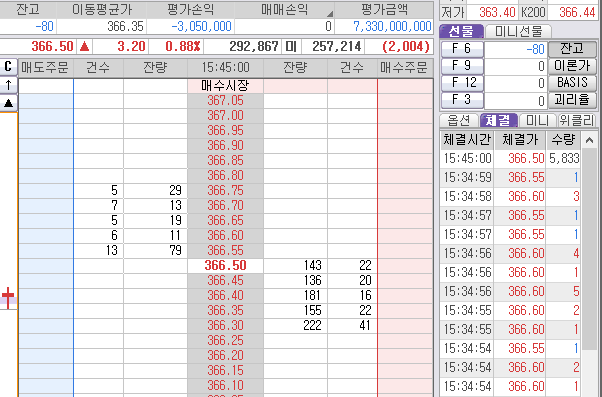Click the F 3 contract button
This screenshot has width=602, height=397.
462,99
